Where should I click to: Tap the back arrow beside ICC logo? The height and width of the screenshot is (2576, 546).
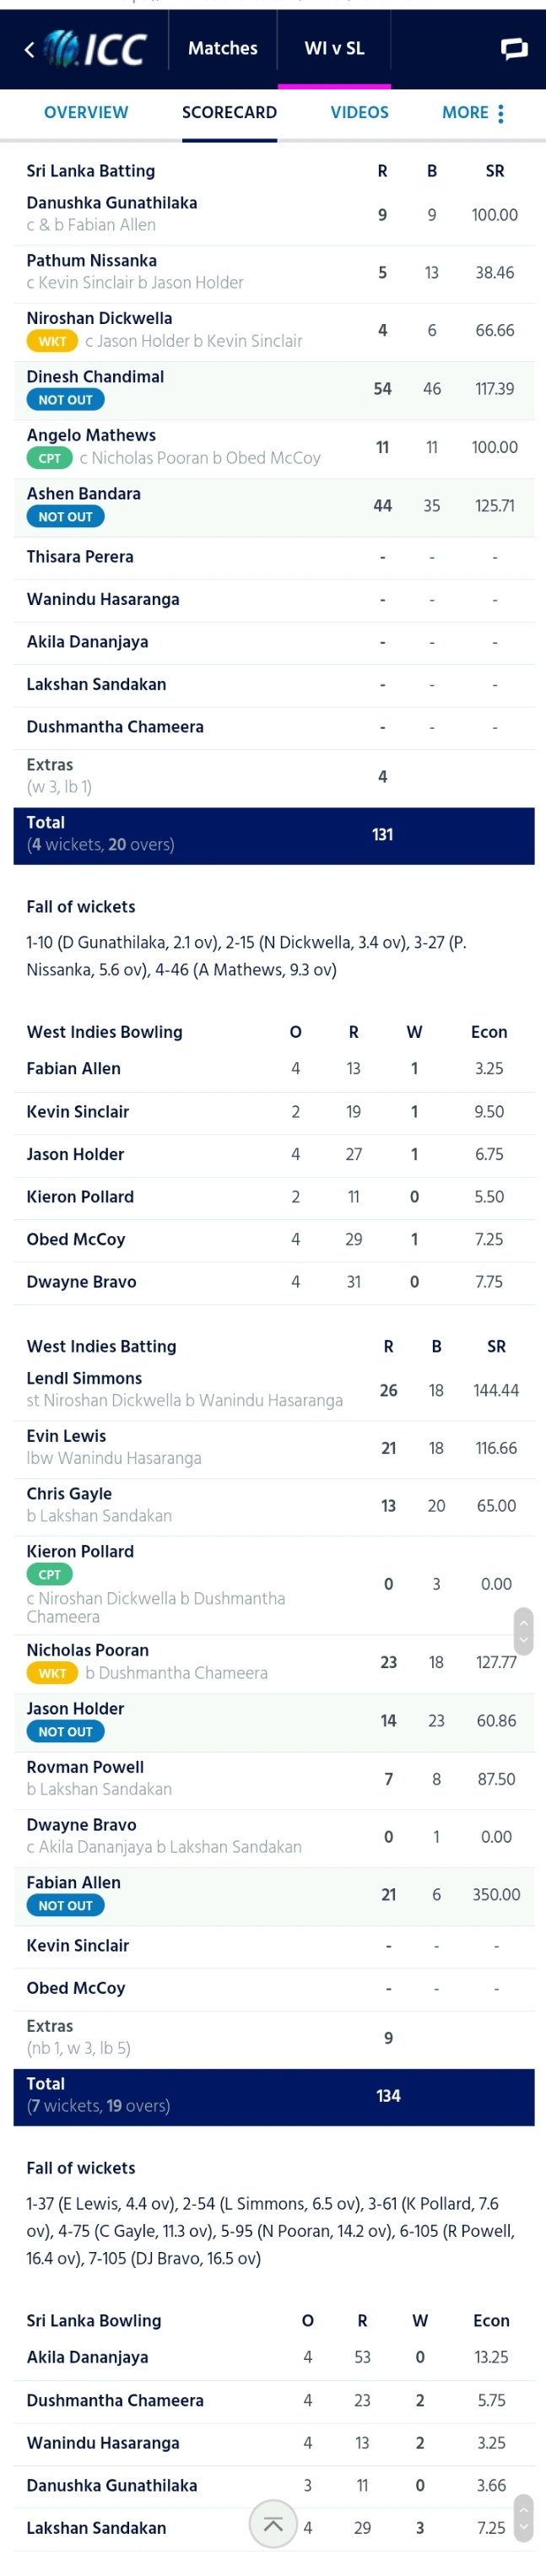29,49
